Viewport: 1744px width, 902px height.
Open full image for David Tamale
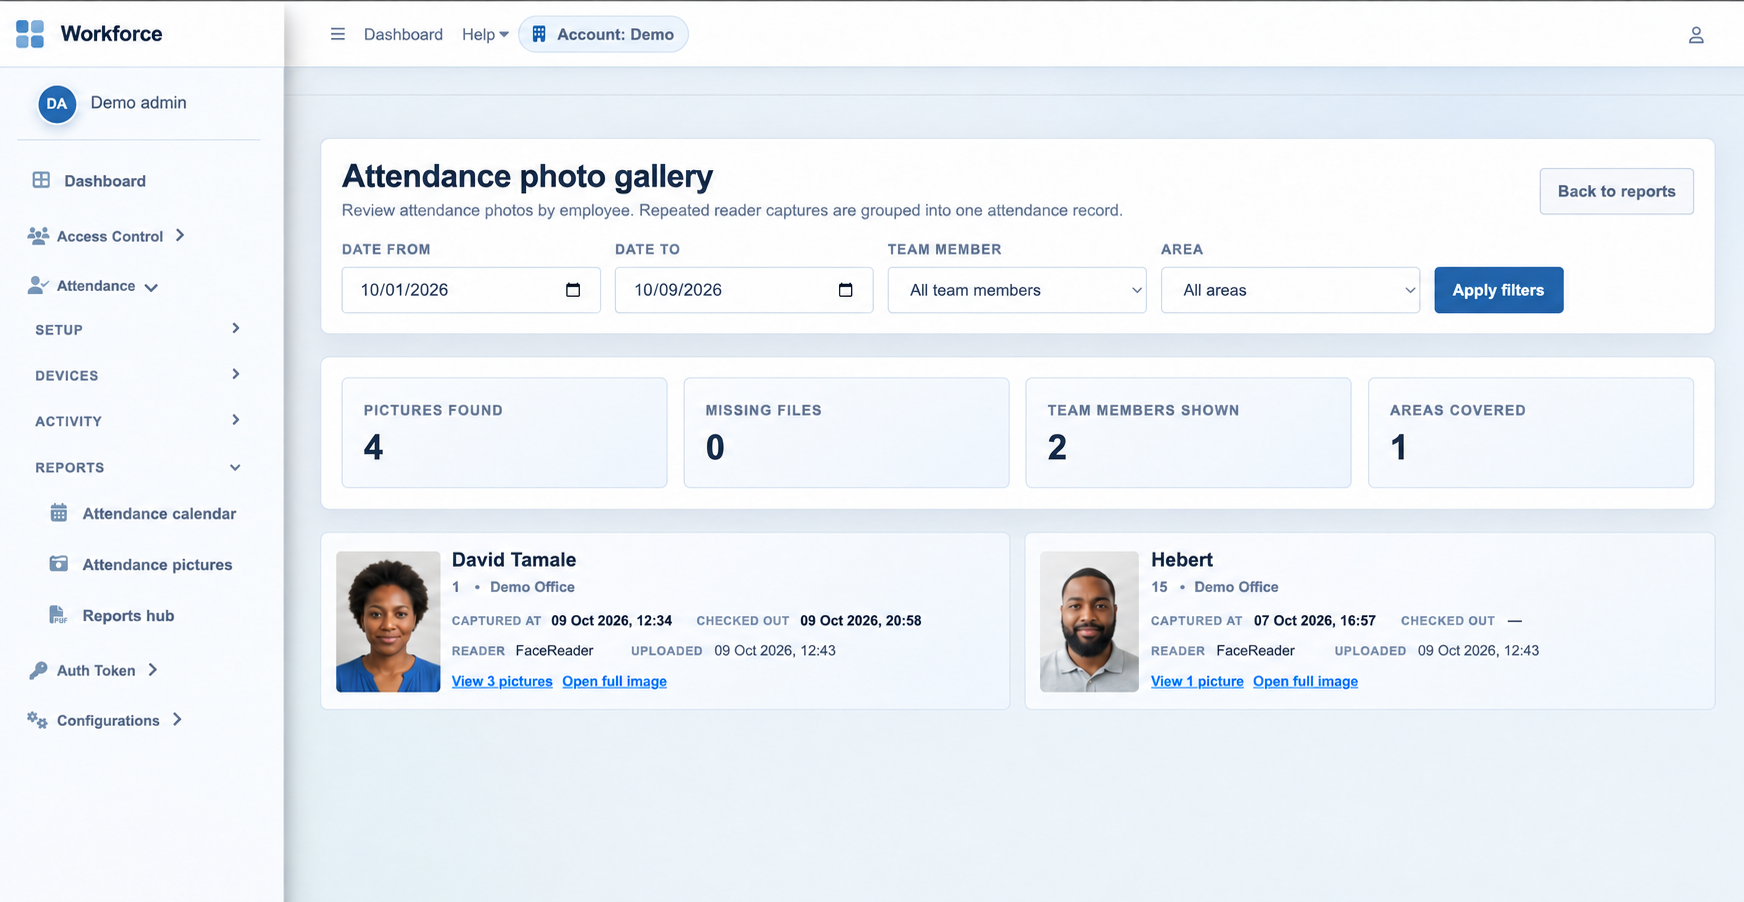[614, 681]
